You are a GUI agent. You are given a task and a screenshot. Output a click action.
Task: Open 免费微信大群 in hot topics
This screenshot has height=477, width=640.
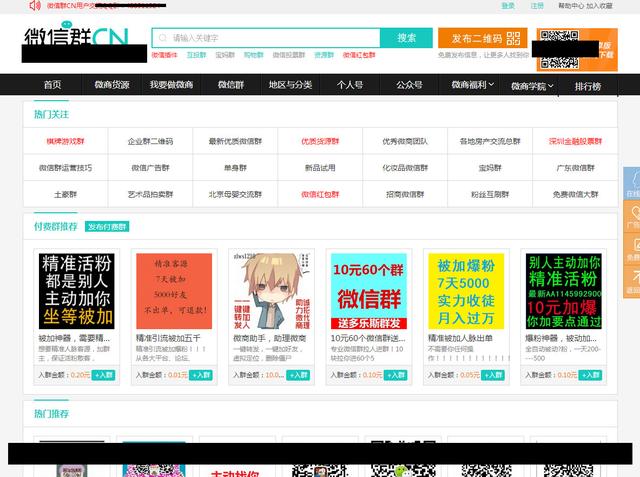click(575, 194)
